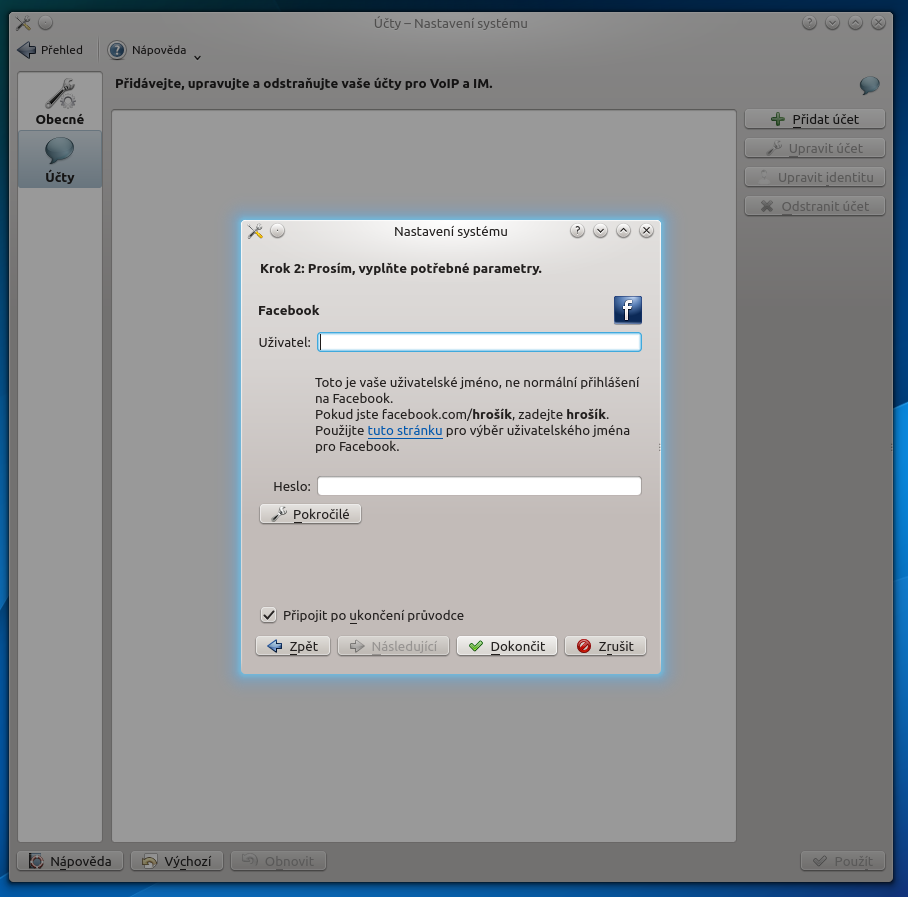Click the Facebook logo icon in dialog
The height and width of the screenshot is (897, 908).
point(627,310)
